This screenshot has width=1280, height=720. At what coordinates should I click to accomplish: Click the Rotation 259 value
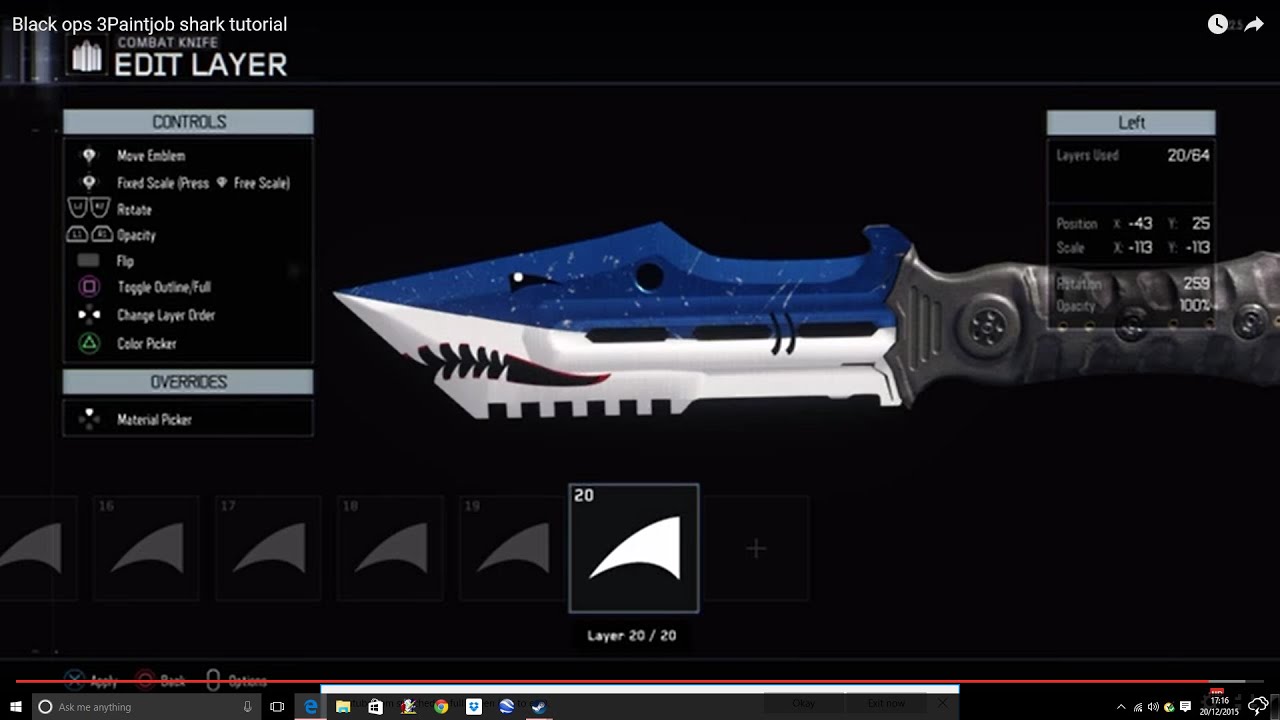tap(1196, 284)
